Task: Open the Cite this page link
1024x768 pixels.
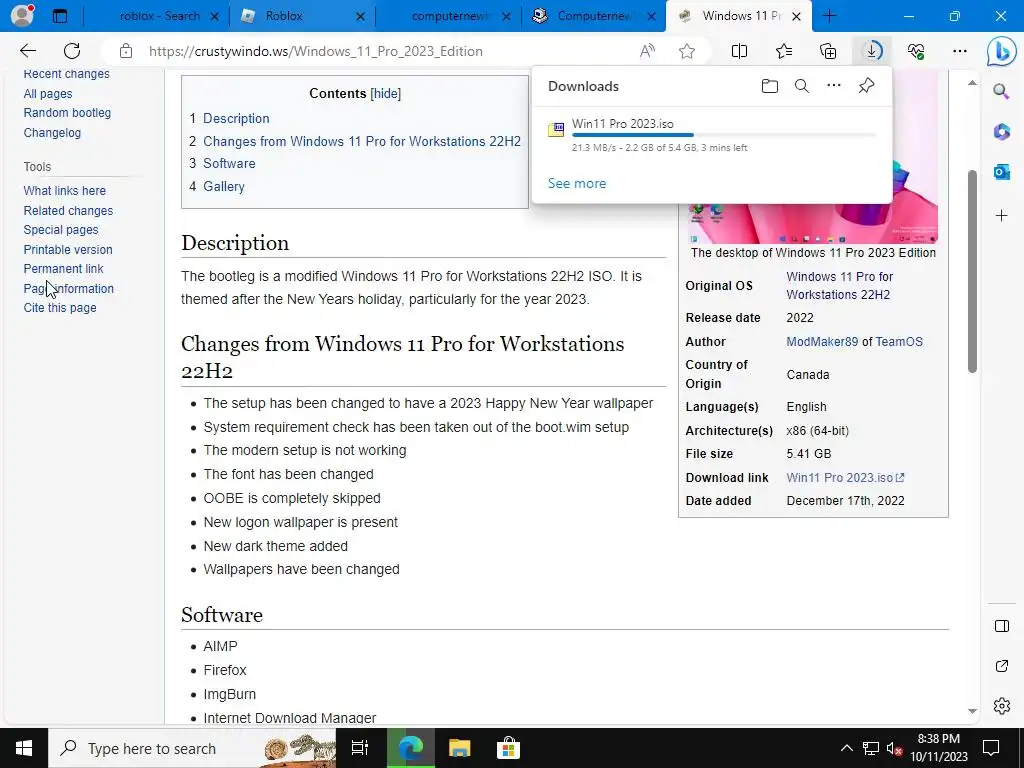Action: coord(60,308)
